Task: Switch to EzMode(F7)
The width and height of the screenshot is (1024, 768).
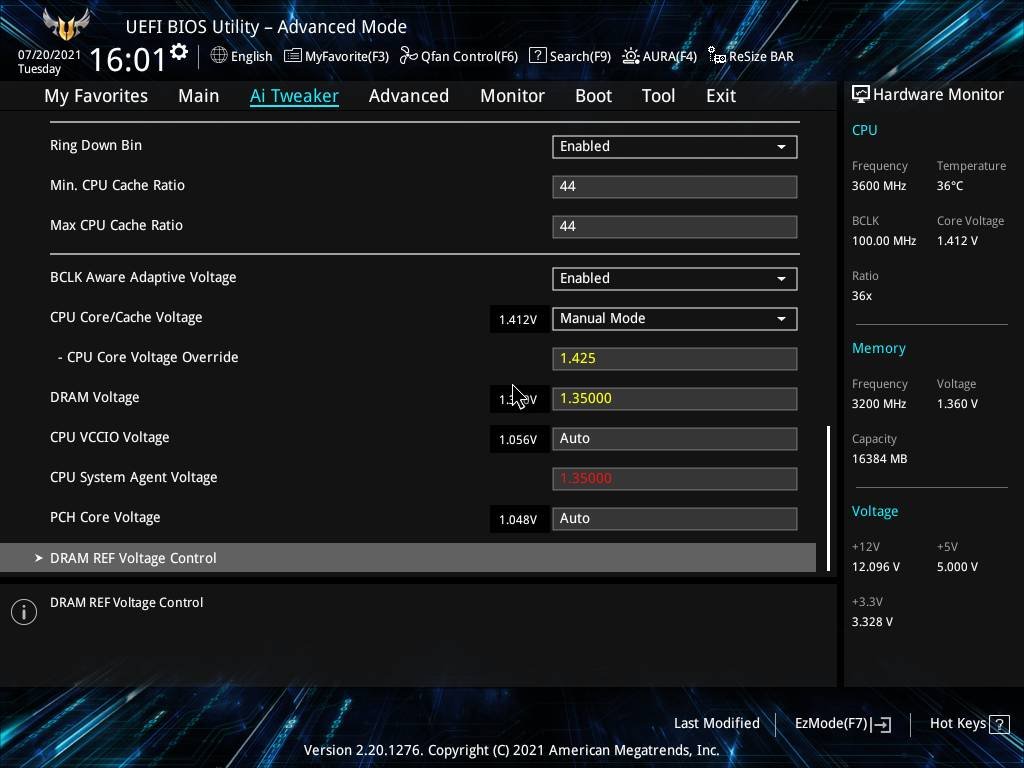Action: tap(842, 723)
